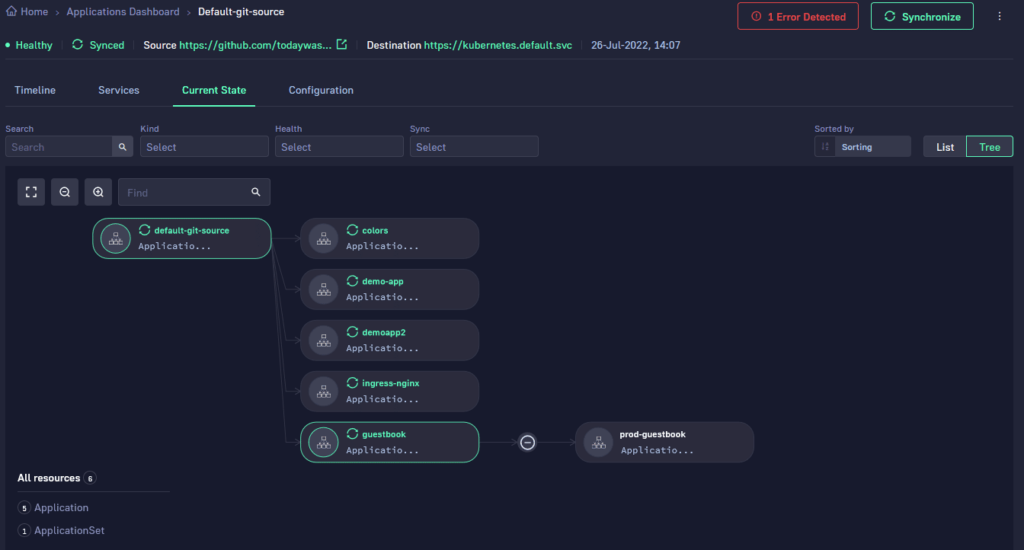Switch to the Timeline tab
Screen dimensions: 1024x550
click(35, 90)
